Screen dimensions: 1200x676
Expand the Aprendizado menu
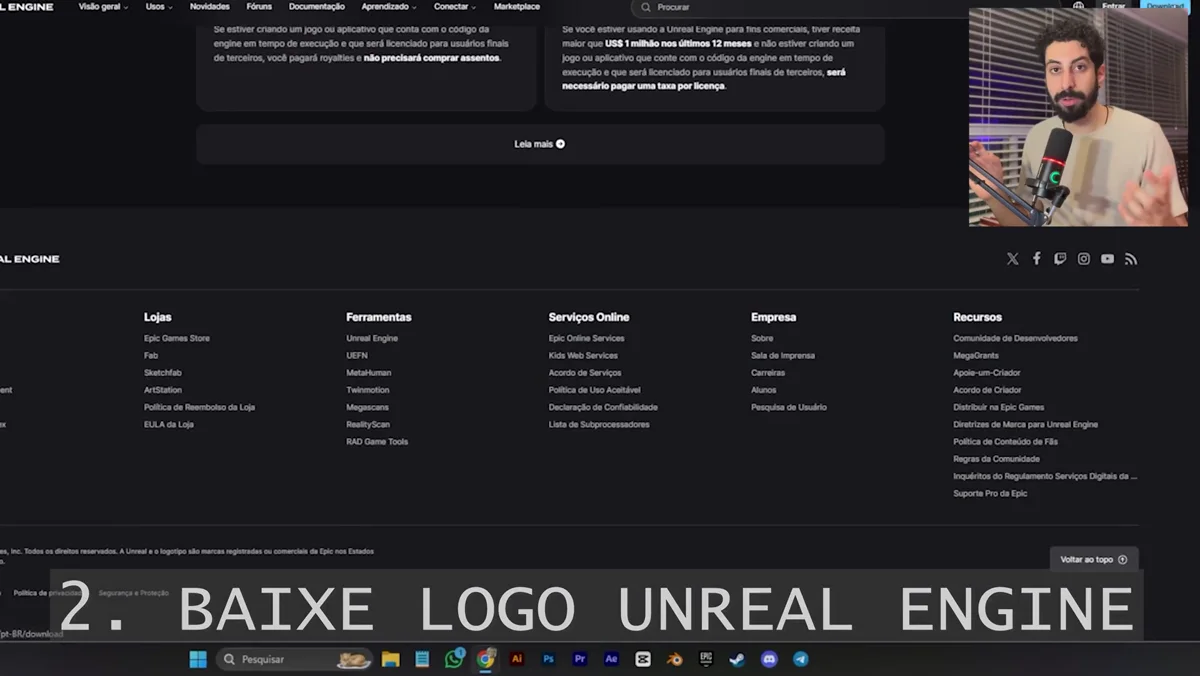[x=388, y=5]
